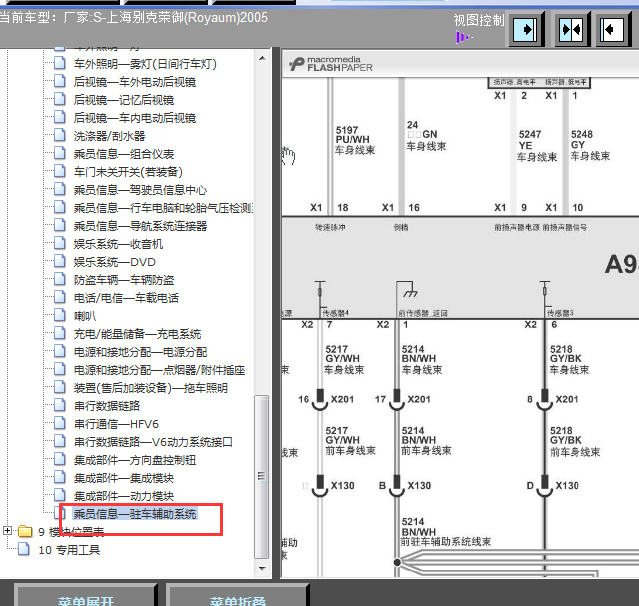Click wire label 5197 PU/WH in diagram
Viewport: 639px width, 606px height.
[x=353, y=135]
